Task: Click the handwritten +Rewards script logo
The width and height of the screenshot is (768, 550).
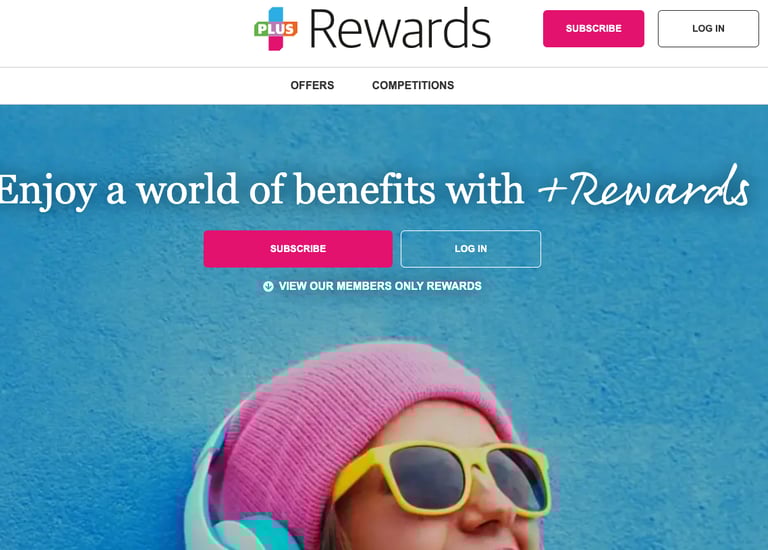Action: click(x=644, y=186)
